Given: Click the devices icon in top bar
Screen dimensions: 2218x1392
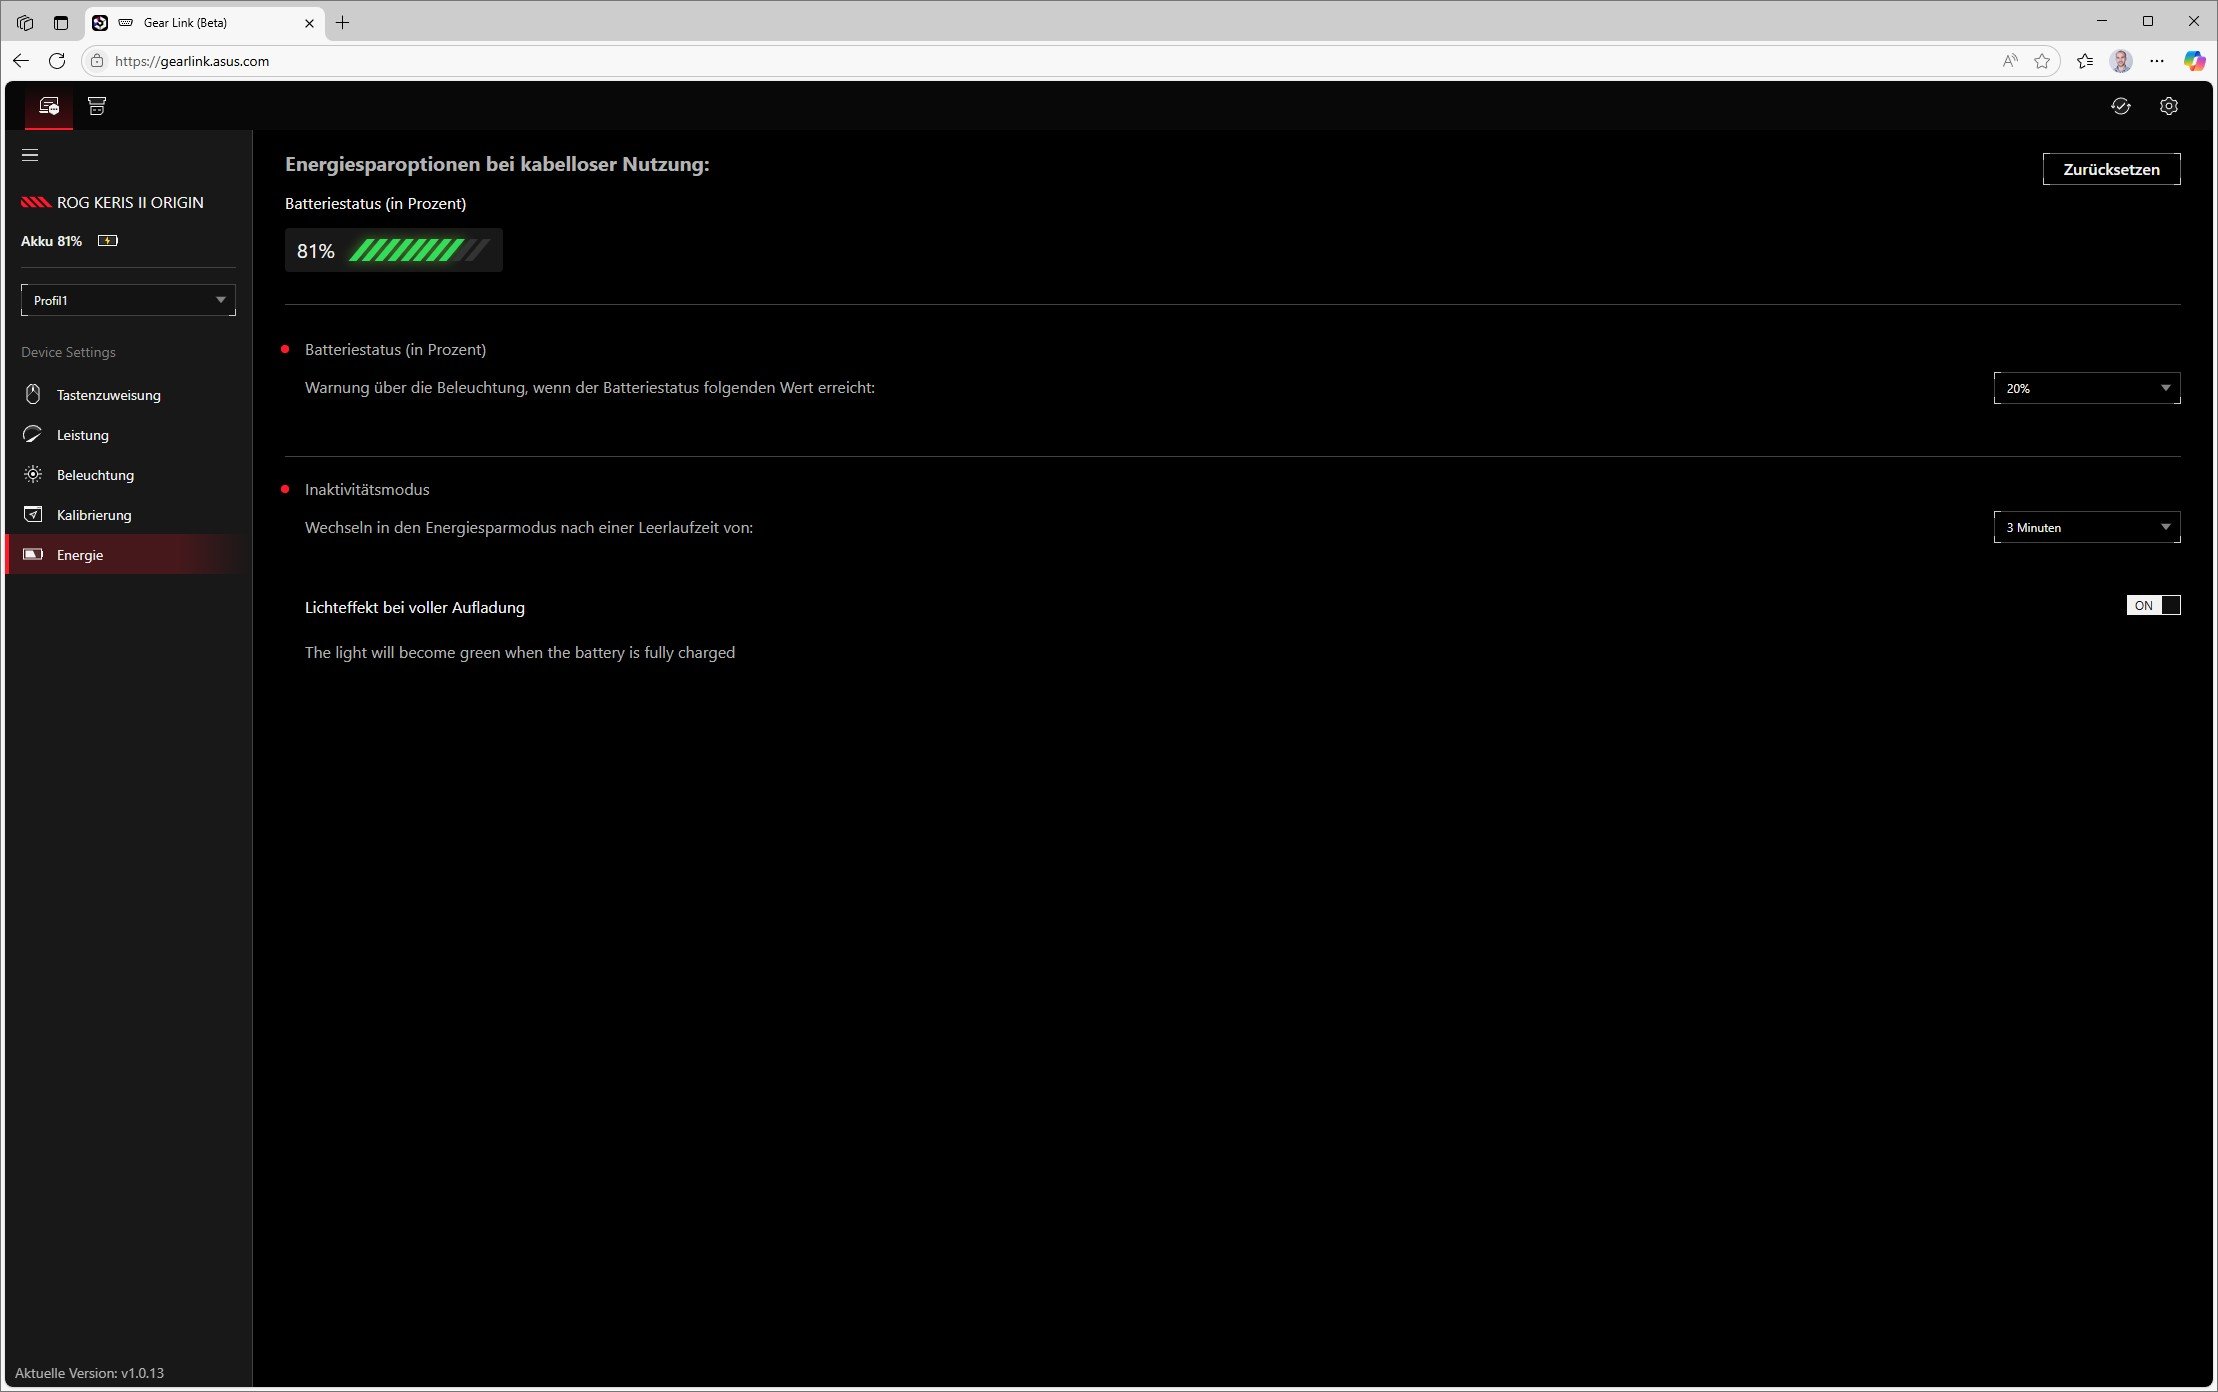Looking at the screenshot, I should point(48,106).
